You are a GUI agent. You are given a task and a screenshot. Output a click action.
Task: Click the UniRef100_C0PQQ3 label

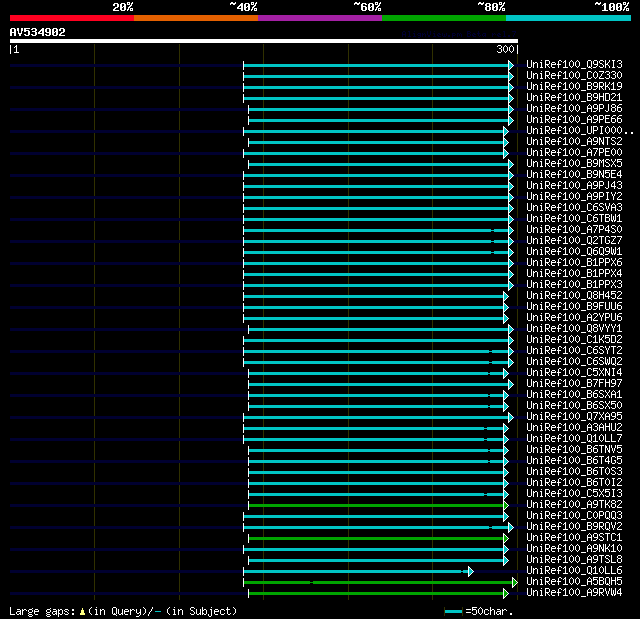click(574, 516)
